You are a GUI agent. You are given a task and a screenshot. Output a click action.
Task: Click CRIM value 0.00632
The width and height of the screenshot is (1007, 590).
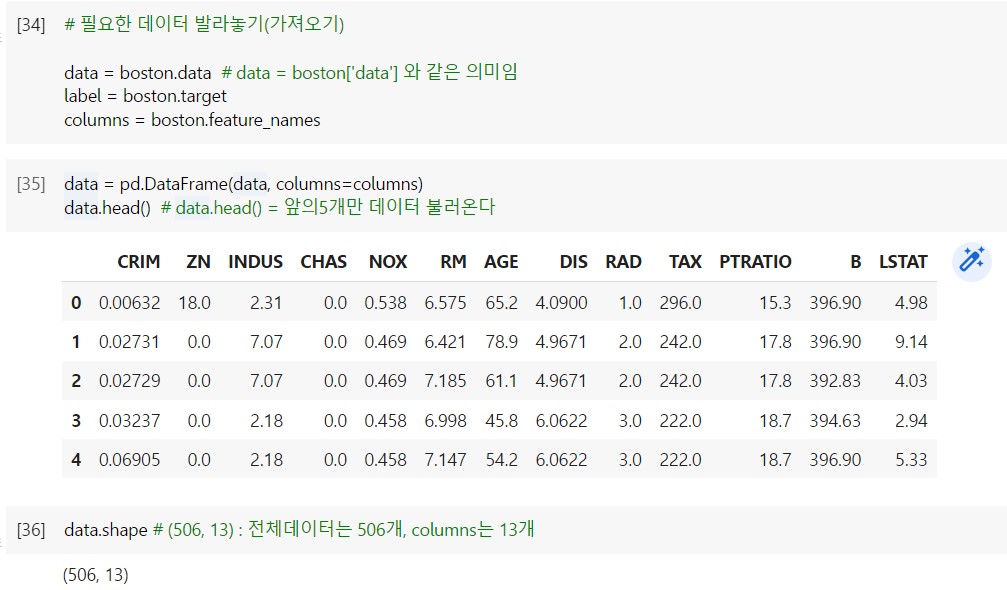130,303
